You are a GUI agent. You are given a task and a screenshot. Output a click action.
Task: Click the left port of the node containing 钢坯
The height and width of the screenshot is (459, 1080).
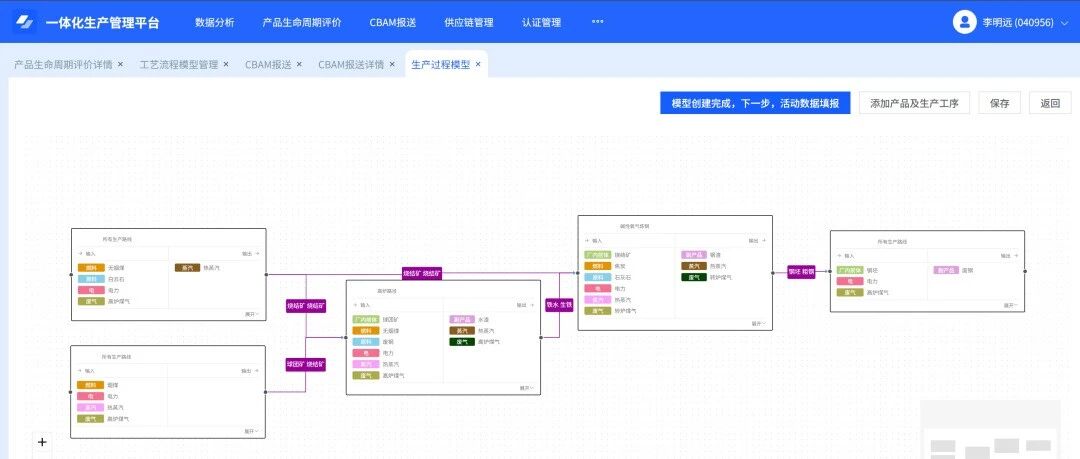click(x=831, y=272)
